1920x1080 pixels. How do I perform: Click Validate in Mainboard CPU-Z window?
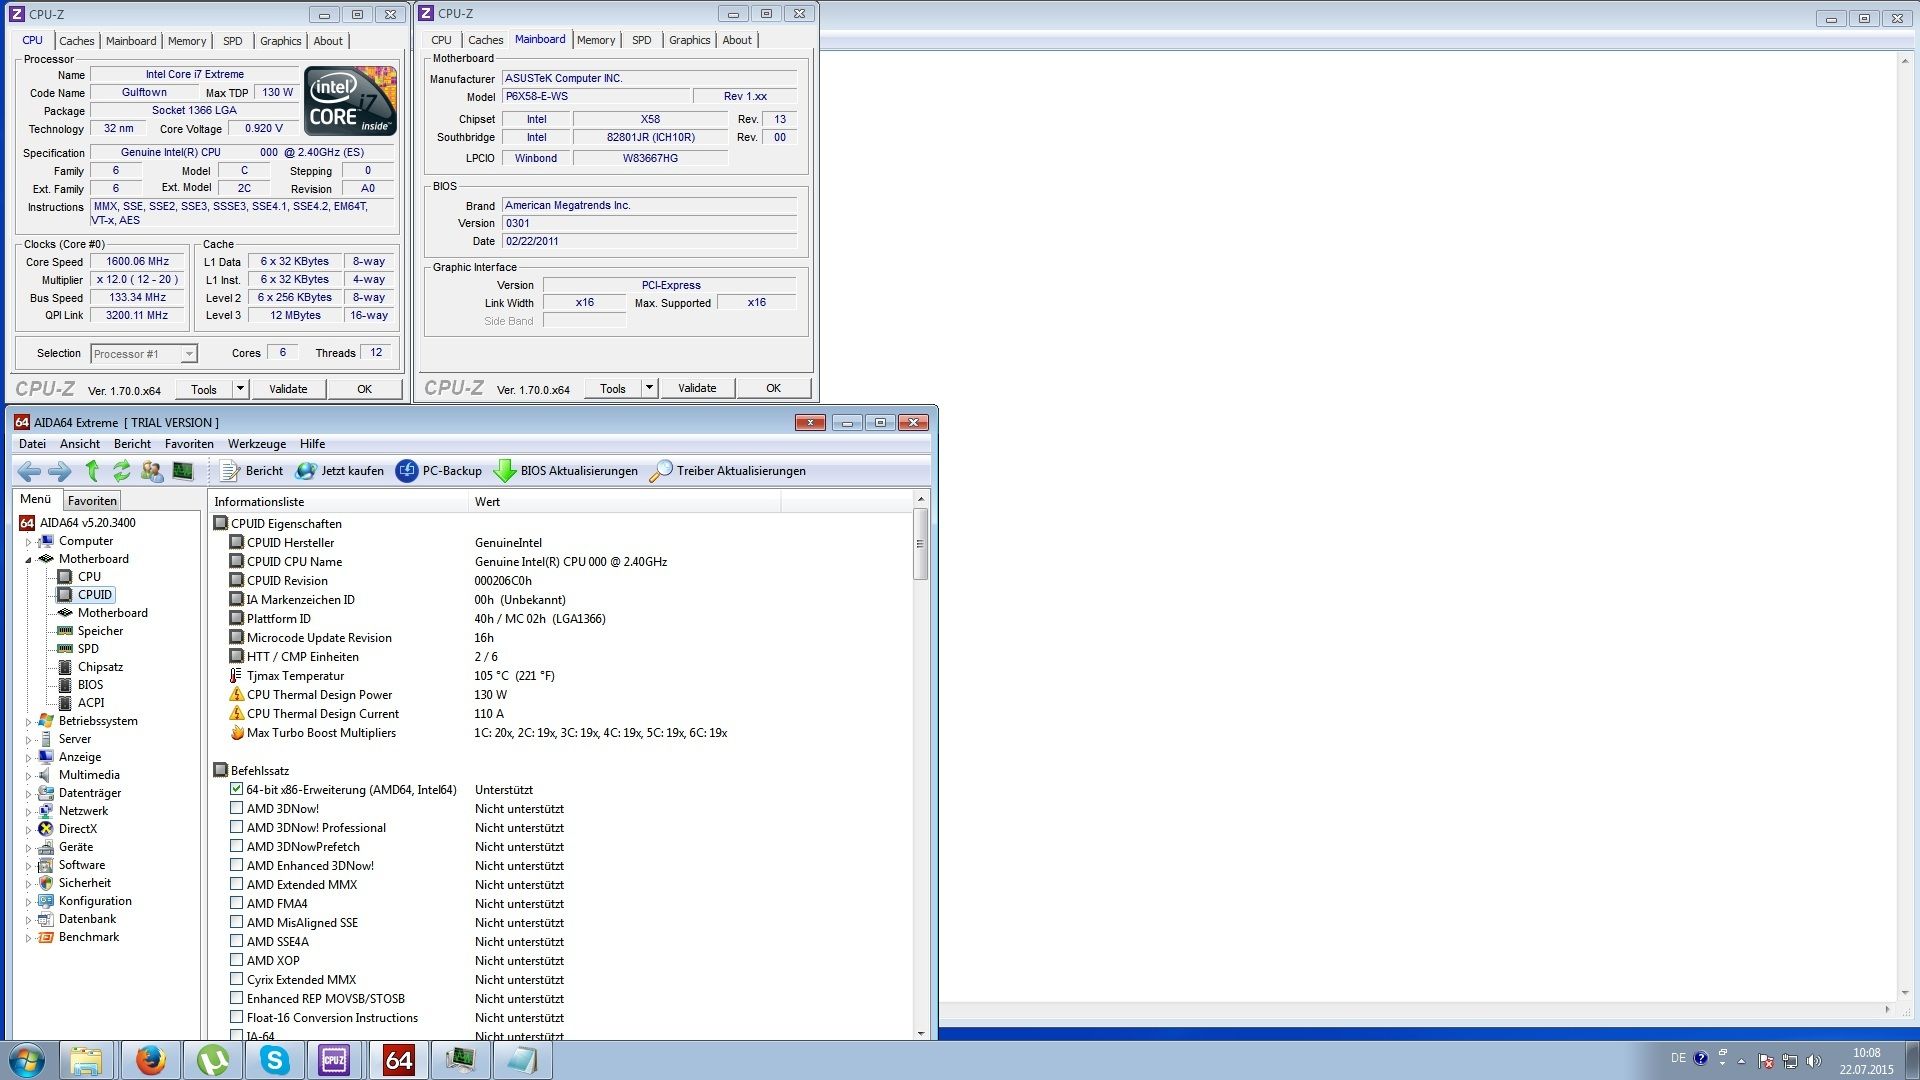pos(697,388)
